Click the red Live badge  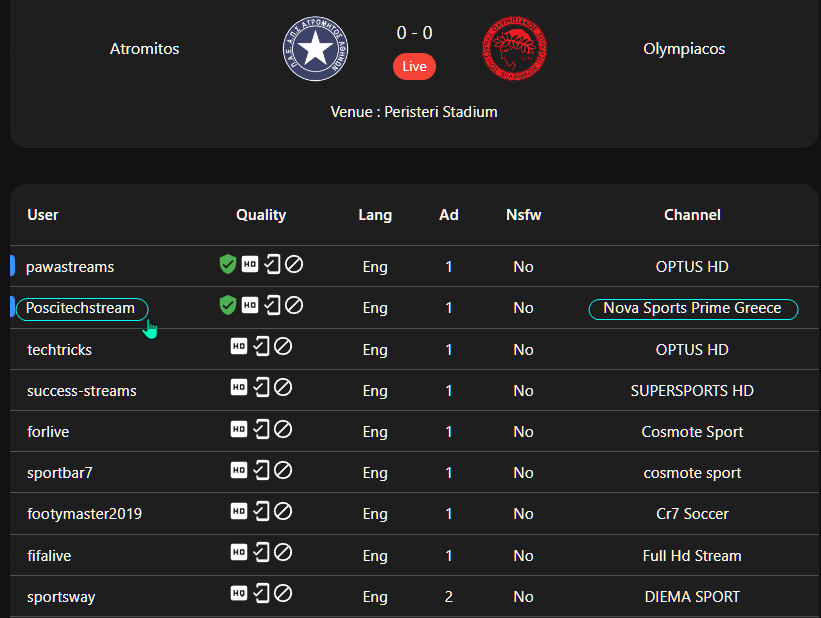414,67
